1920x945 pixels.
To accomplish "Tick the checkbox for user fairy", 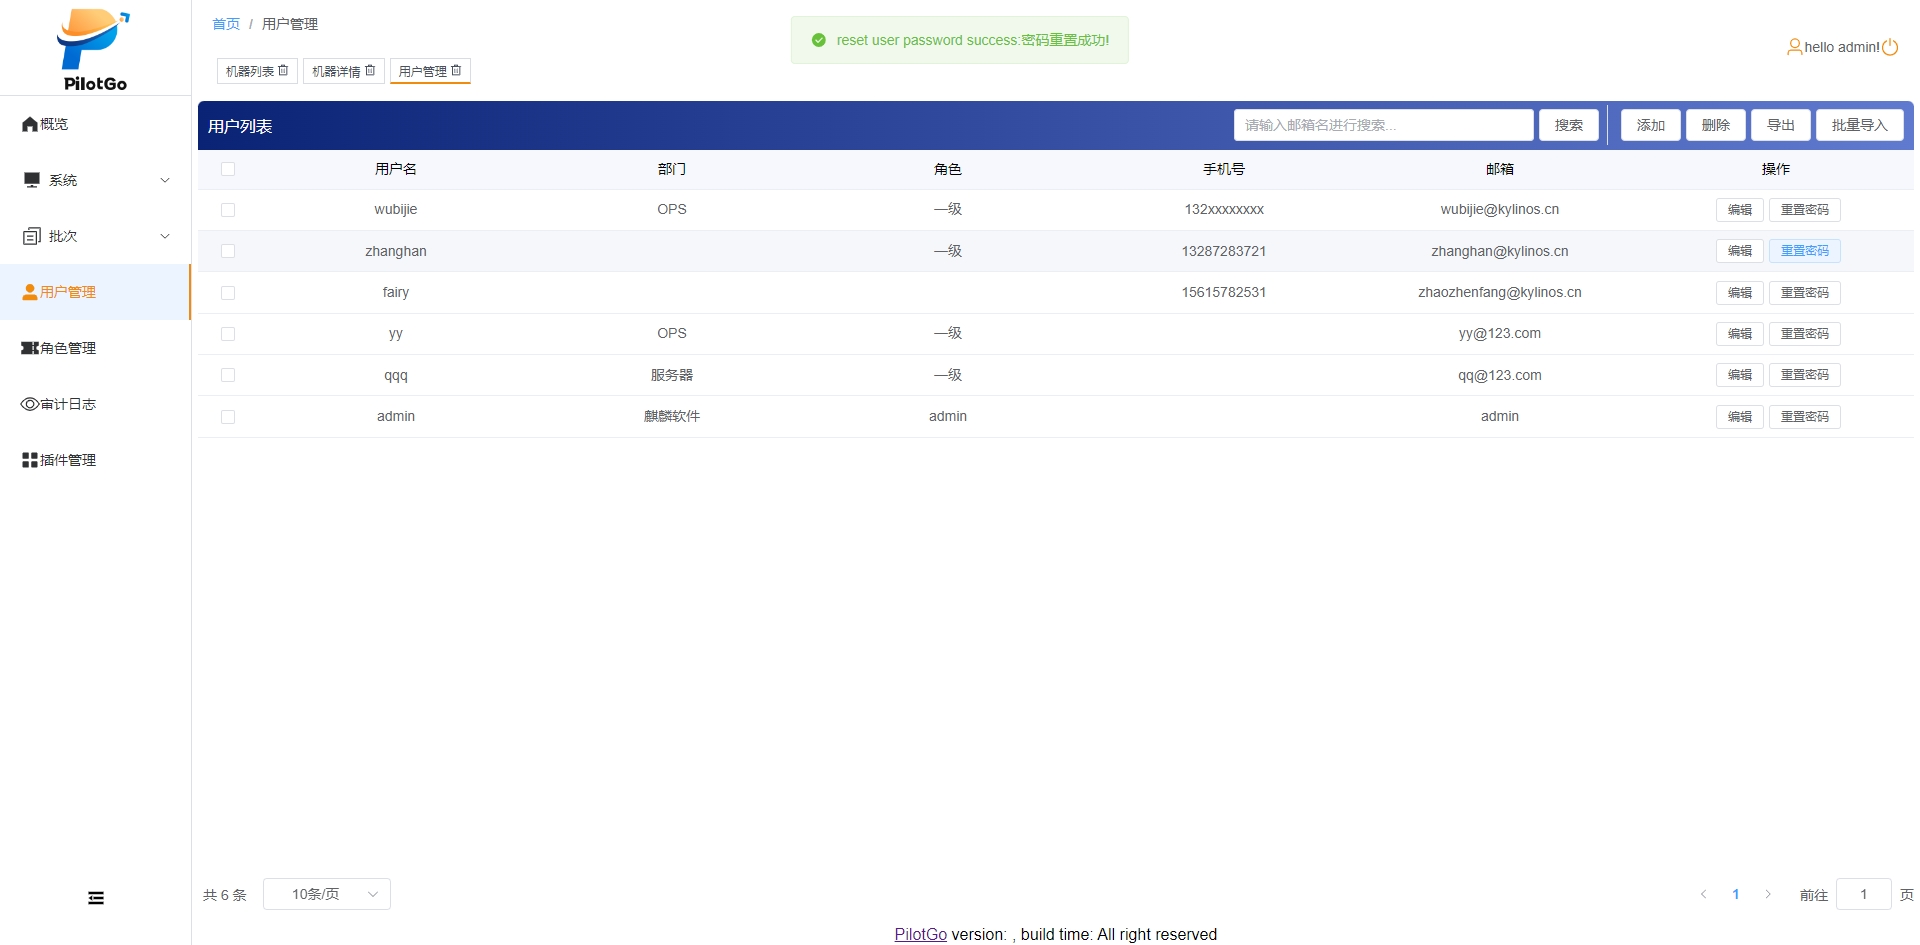I will 228,293.
